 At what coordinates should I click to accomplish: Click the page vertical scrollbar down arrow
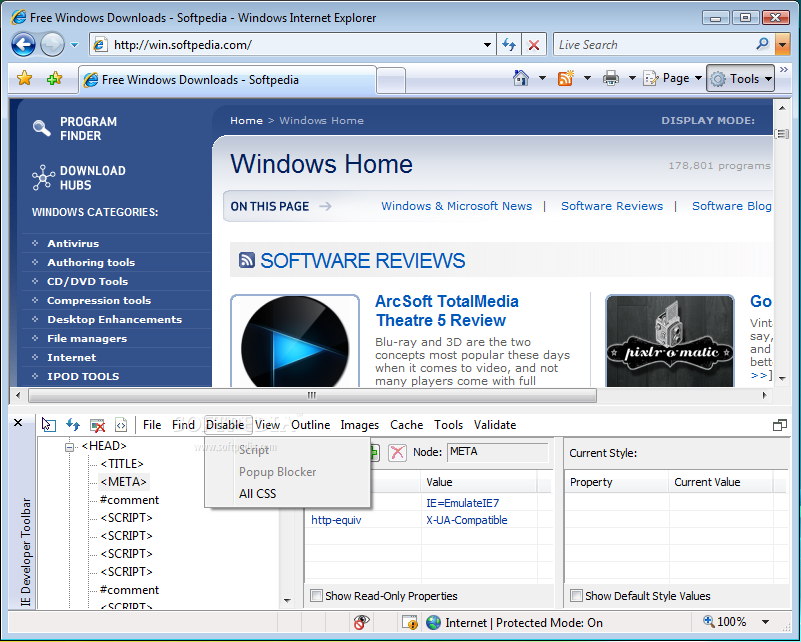tap(782, 378)
